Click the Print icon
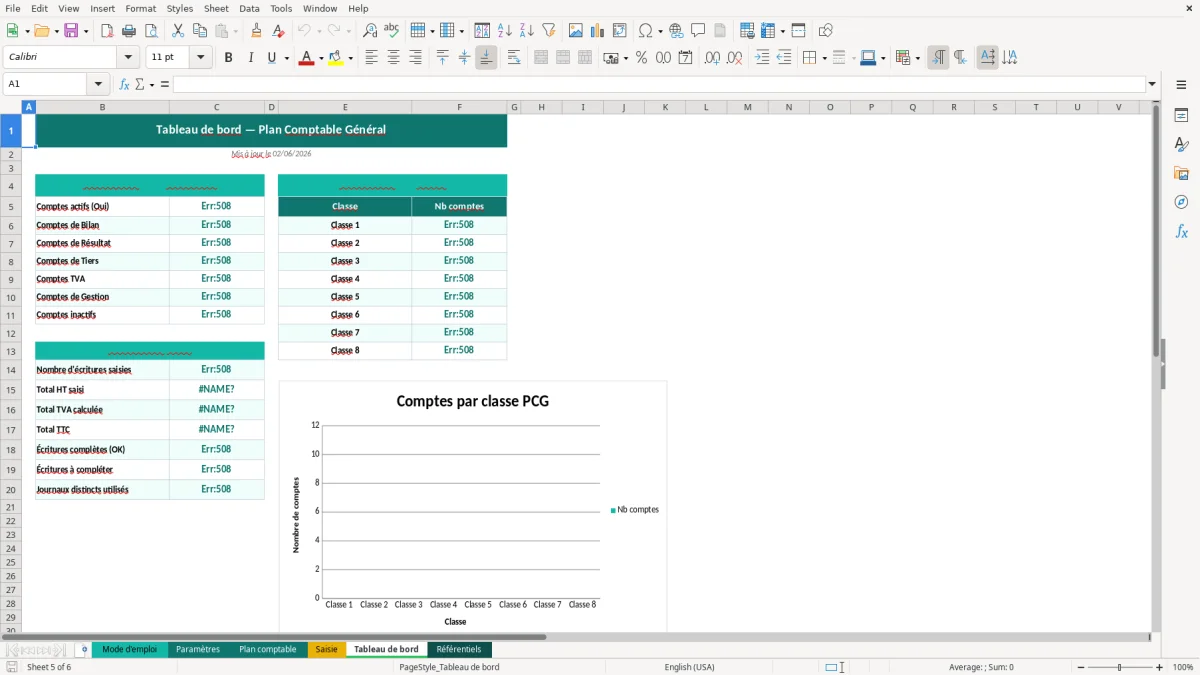 [x=129, y=31]
